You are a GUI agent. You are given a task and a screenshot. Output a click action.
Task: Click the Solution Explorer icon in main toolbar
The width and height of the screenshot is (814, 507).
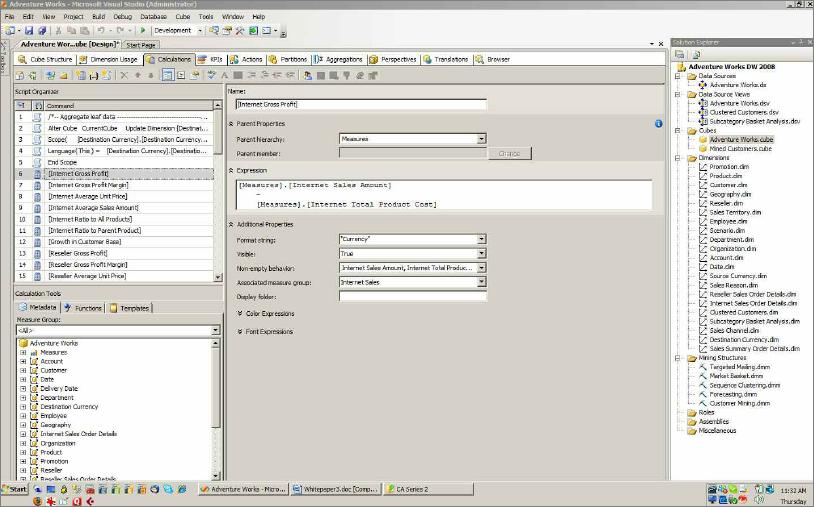[214, 31]
